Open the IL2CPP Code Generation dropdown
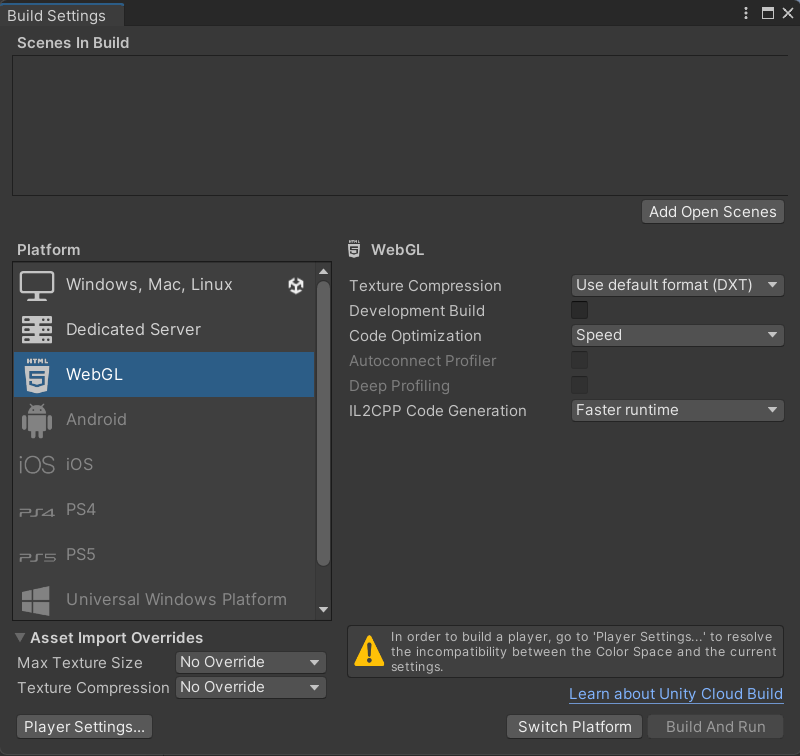The image size is (800, 756). point(677,411)
